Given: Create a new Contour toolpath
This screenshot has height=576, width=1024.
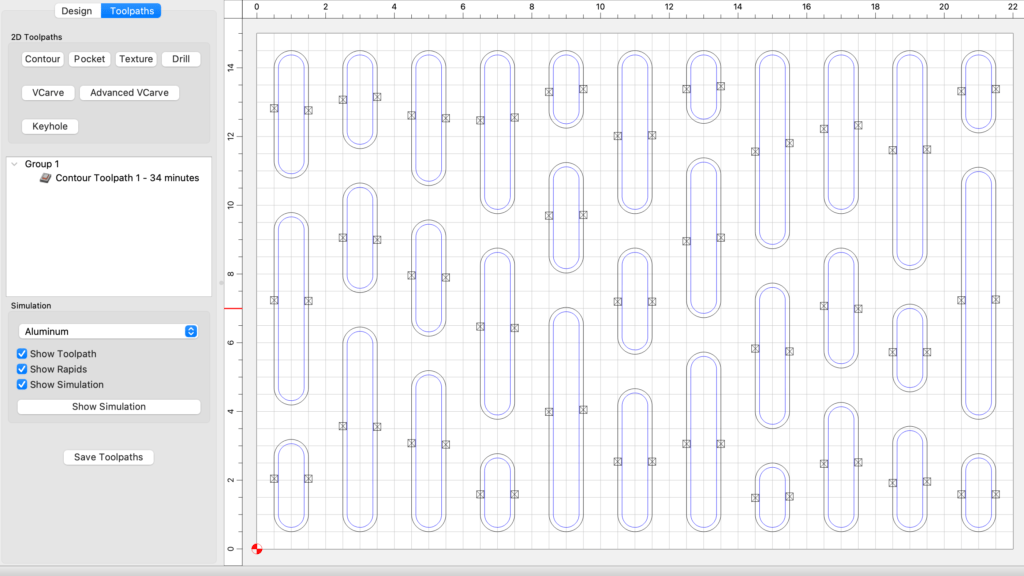Looking at the screenshot, I should point(43,59).
